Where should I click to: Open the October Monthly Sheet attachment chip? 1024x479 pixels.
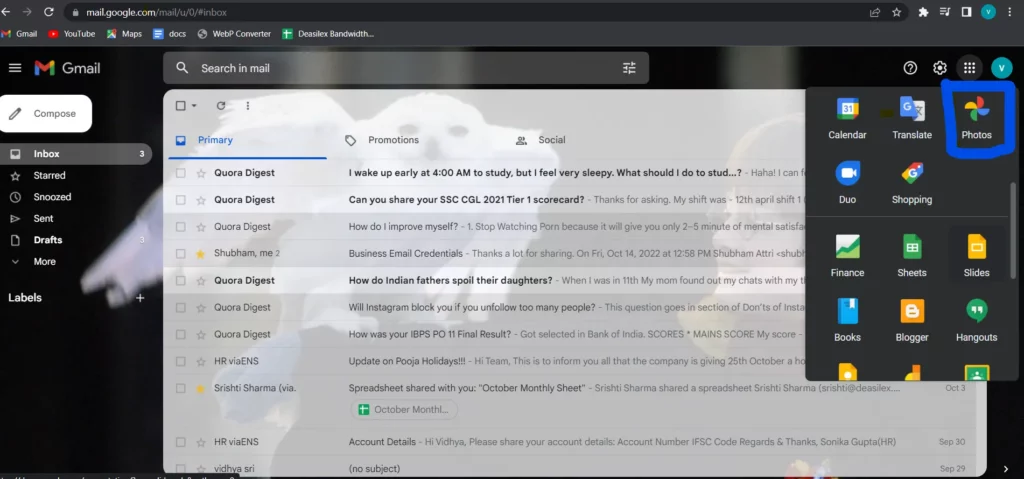click(x=404, y=410)
